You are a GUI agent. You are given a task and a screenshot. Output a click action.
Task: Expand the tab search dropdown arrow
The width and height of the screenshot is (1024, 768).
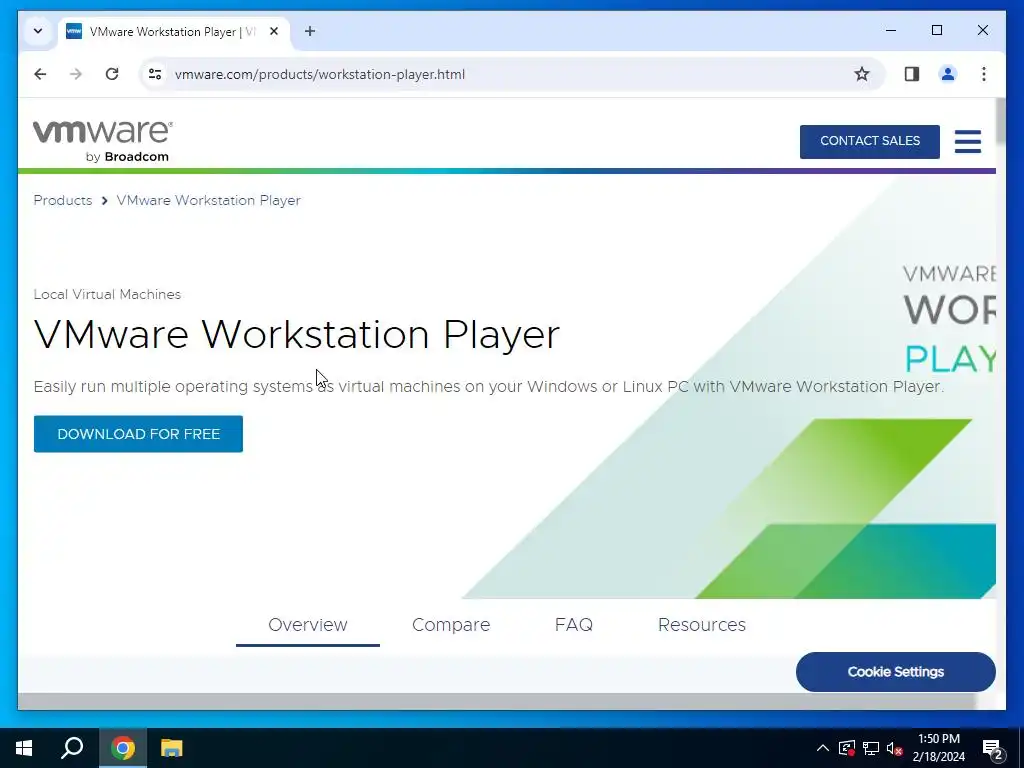(x=38, y=31)
